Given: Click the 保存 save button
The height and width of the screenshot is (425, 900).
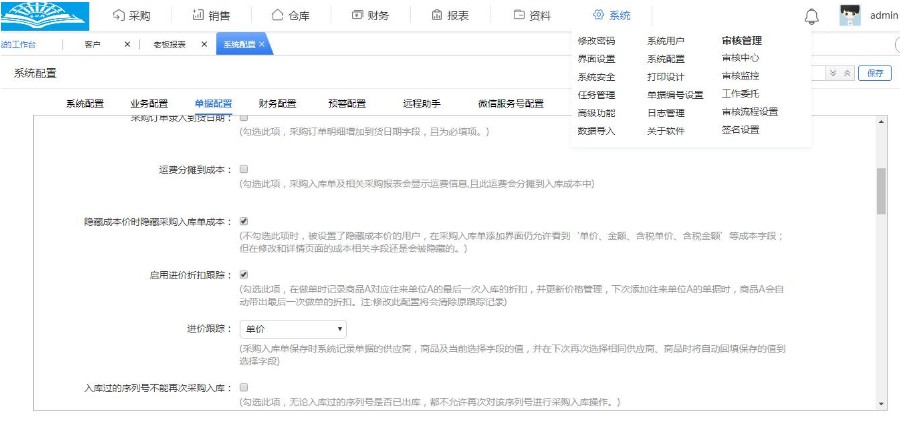Looking at the screenshot, I should (x=874, y=73).
